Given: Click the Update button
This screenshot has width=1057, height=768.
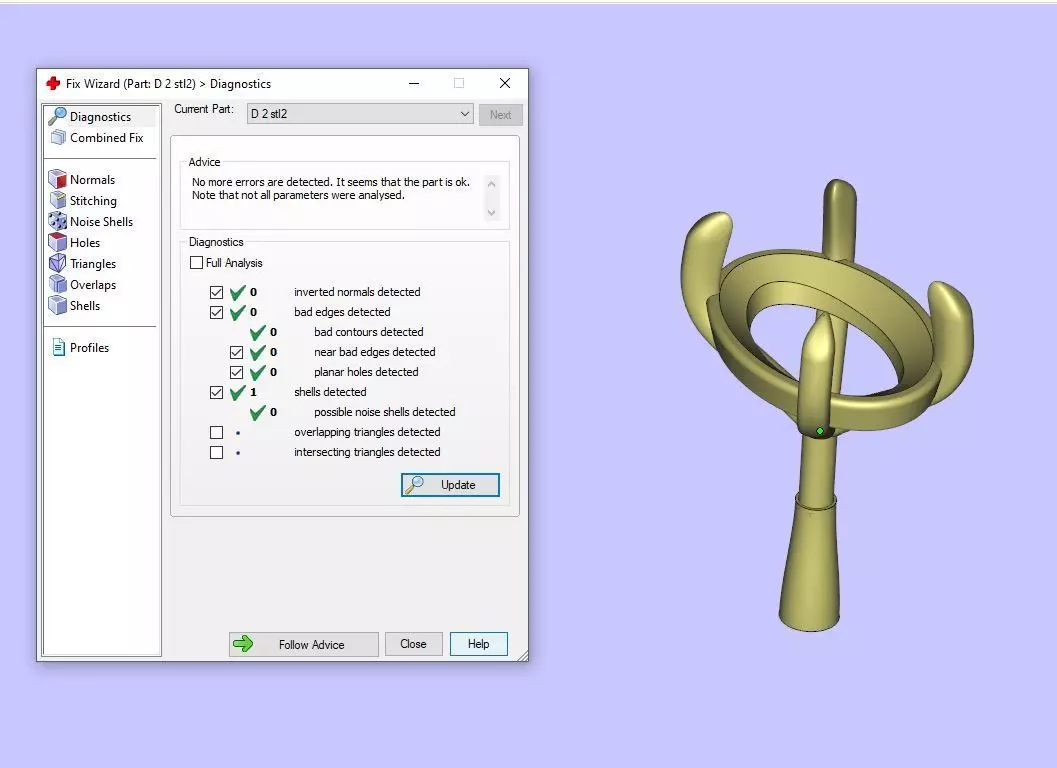Looking at the screenshot, I should (450, 485).
